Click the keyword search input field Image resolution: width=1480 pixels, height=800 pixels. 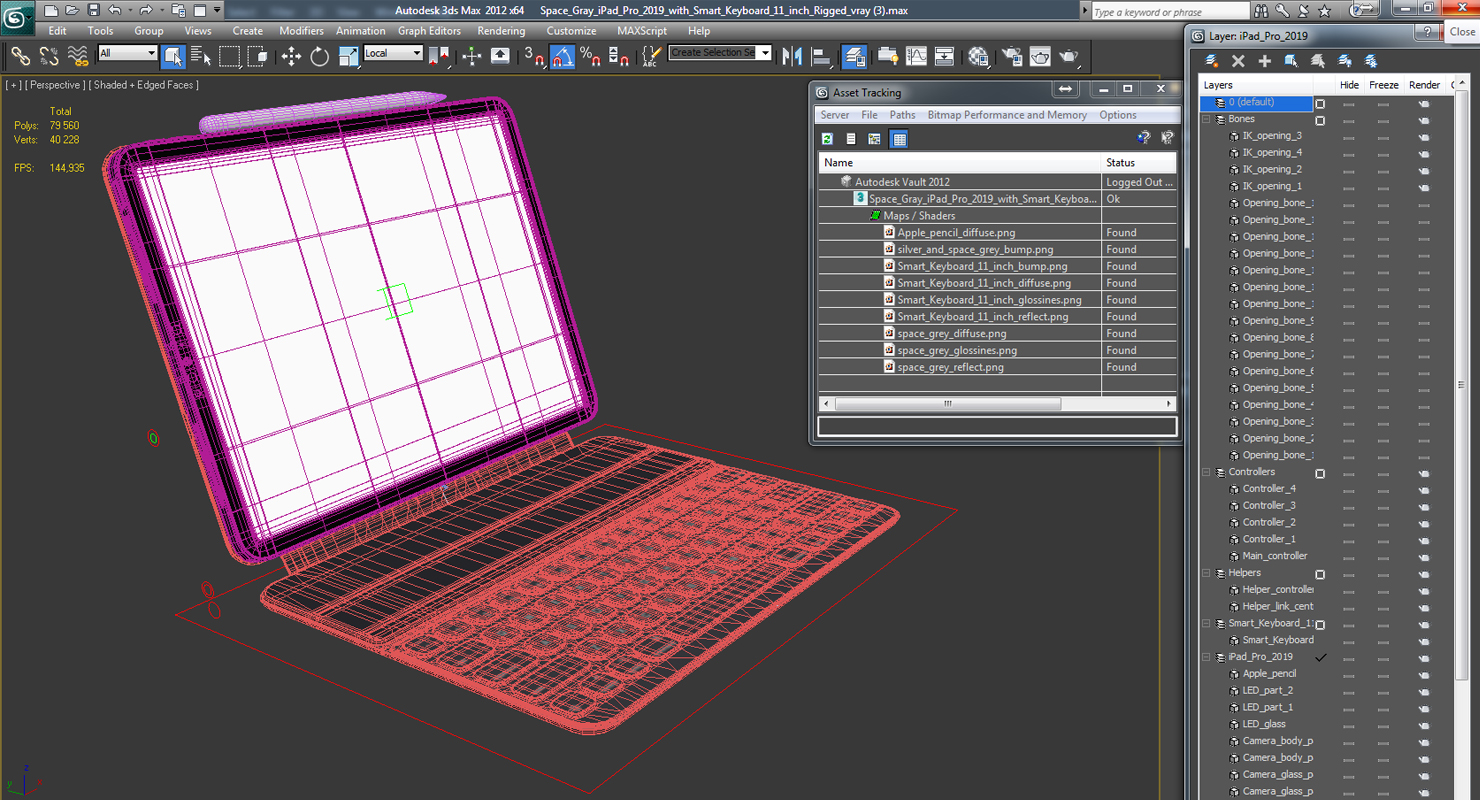point(1169,12)
